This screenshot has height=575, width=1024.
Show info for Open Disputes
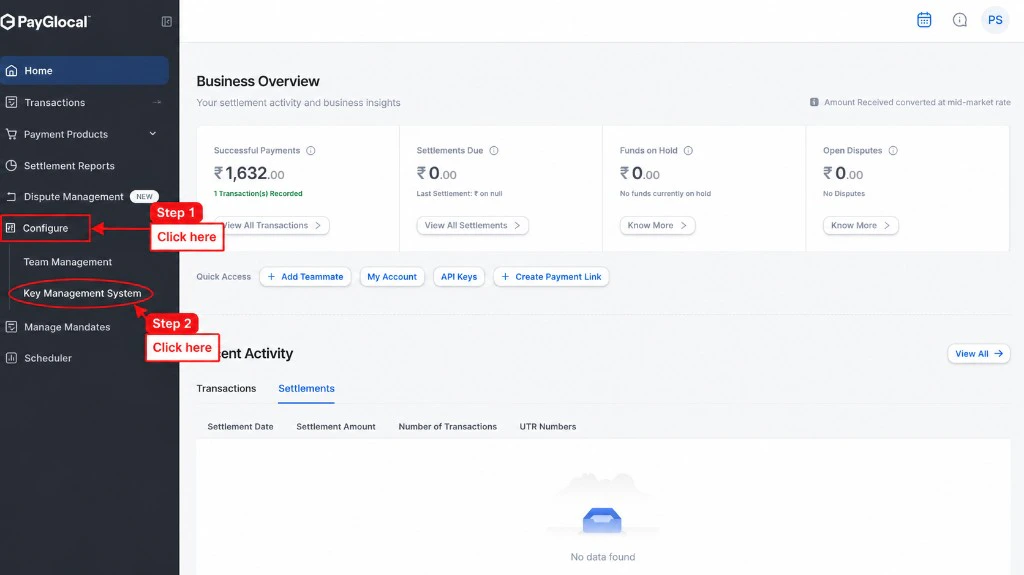pyautogui.click(x=893, y=150)
